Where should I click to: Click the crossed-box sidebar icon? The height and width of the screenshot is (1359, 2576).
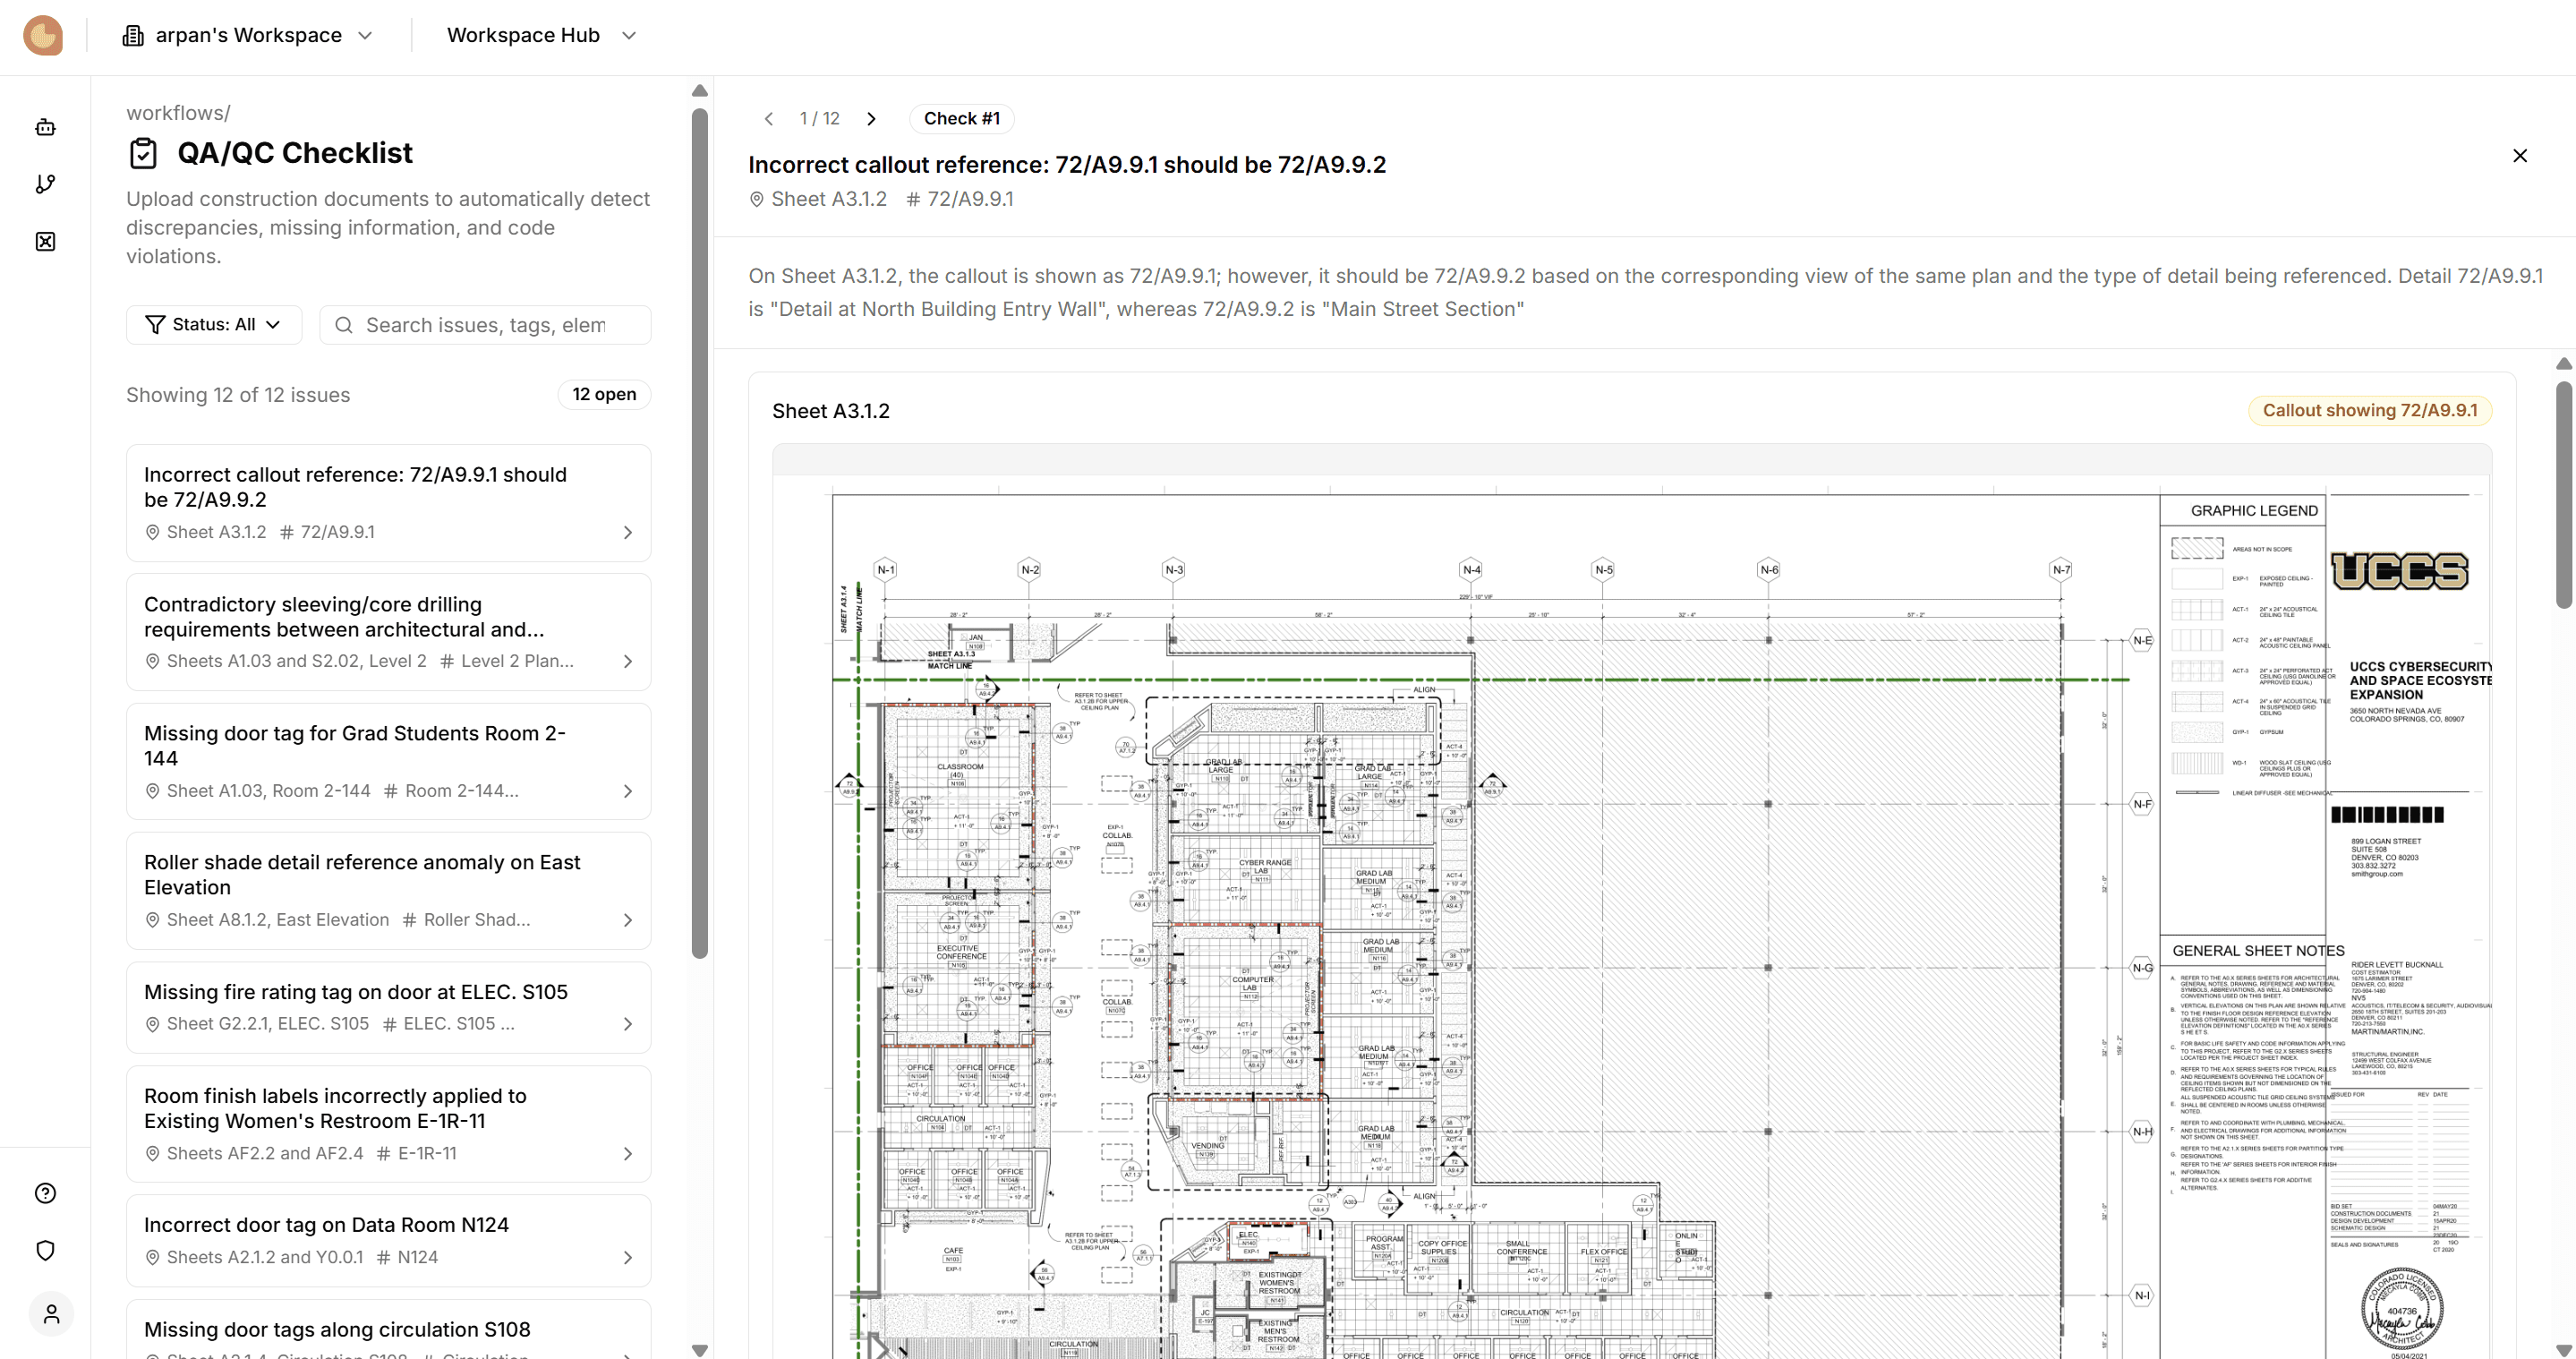point(45,241)
